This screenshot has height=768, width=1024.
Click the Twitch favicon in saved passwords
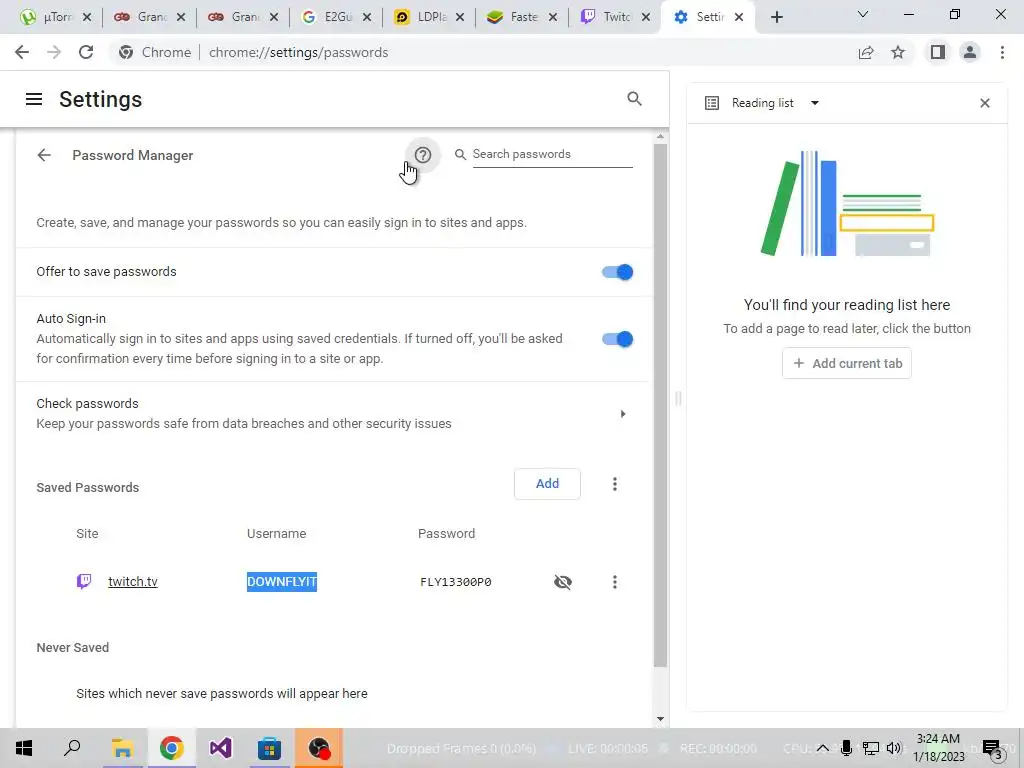click(x=84, y=581)
